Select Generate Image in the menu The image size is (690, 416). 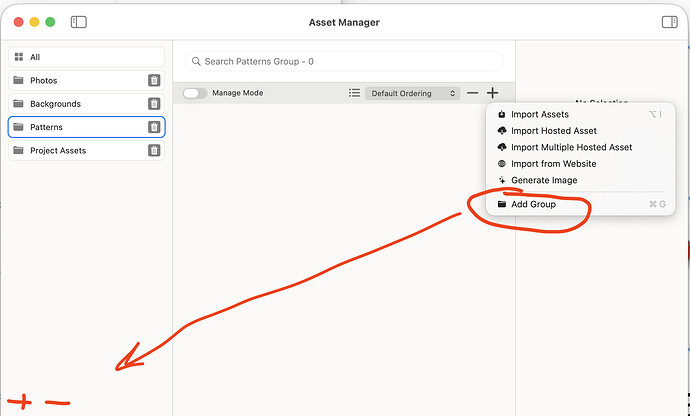click(544, 180)
